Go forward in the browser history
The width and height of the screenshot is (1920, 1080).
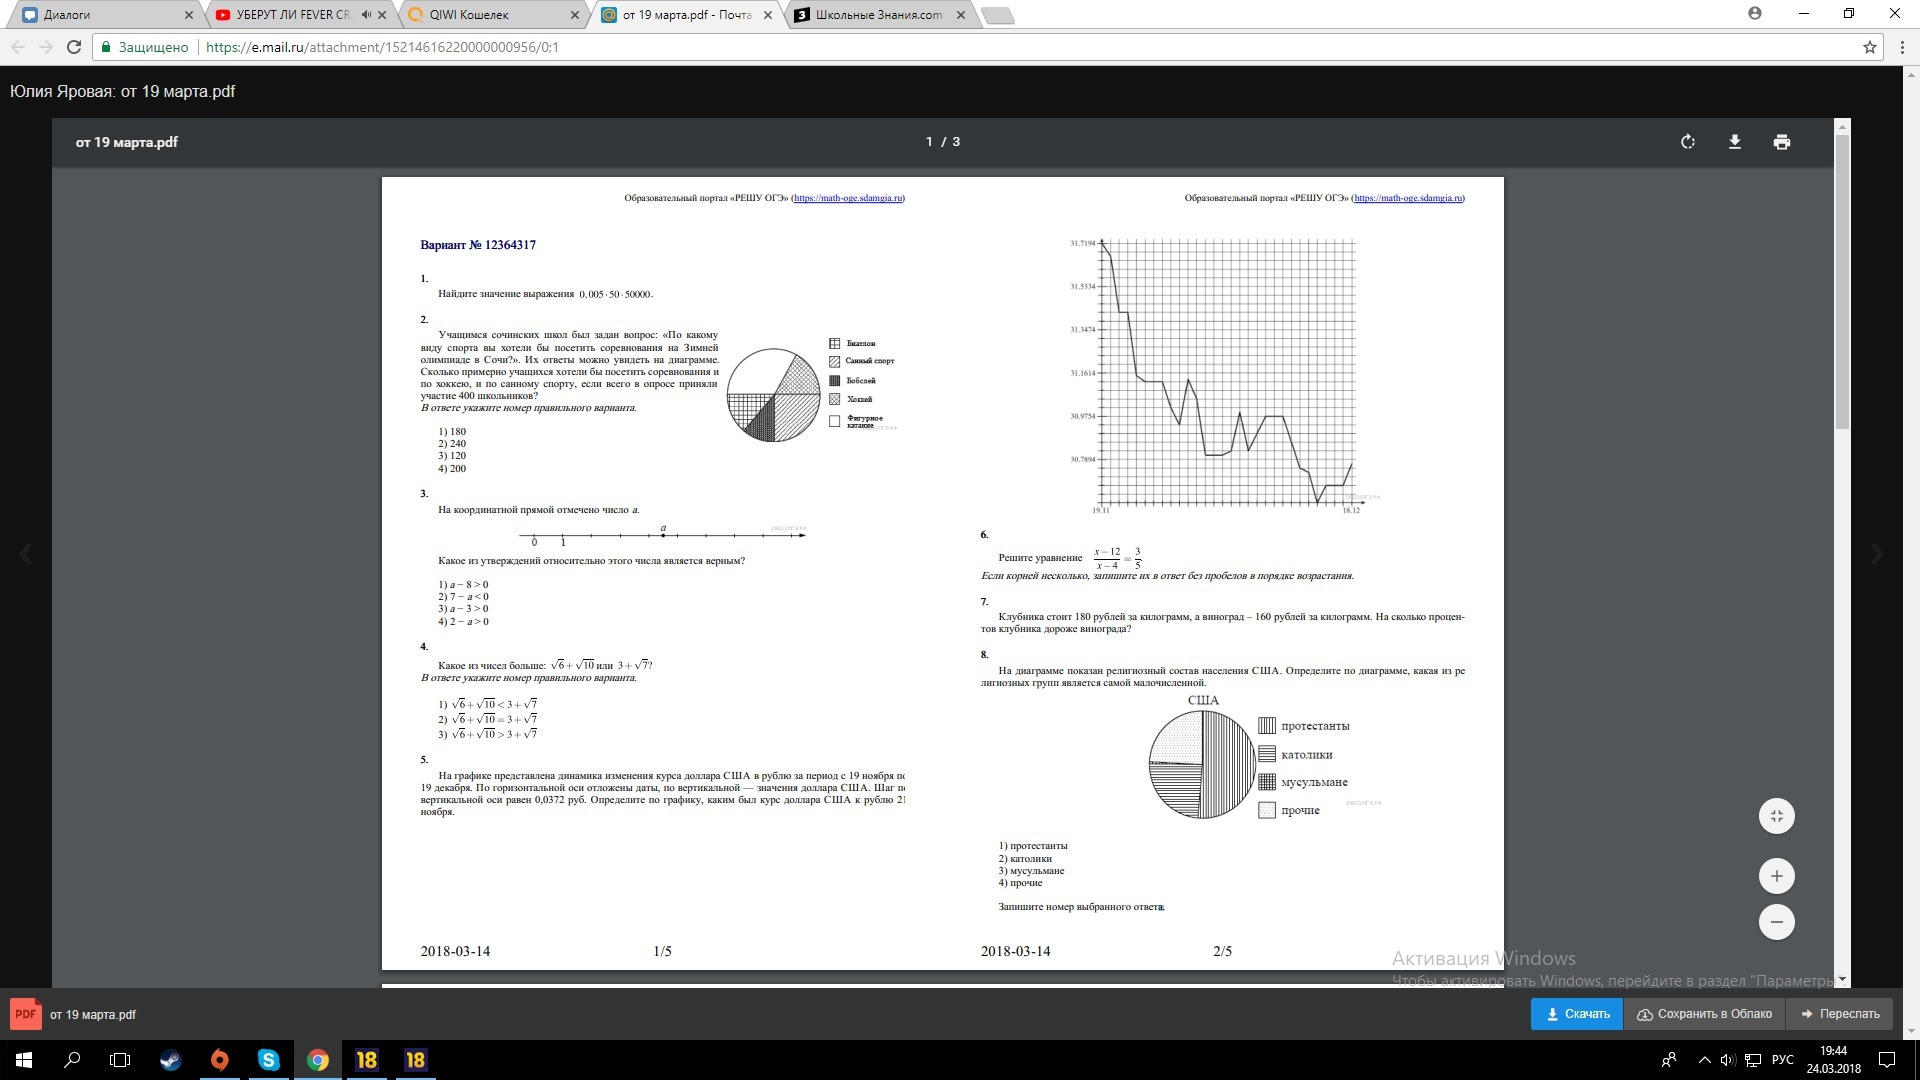46,47
